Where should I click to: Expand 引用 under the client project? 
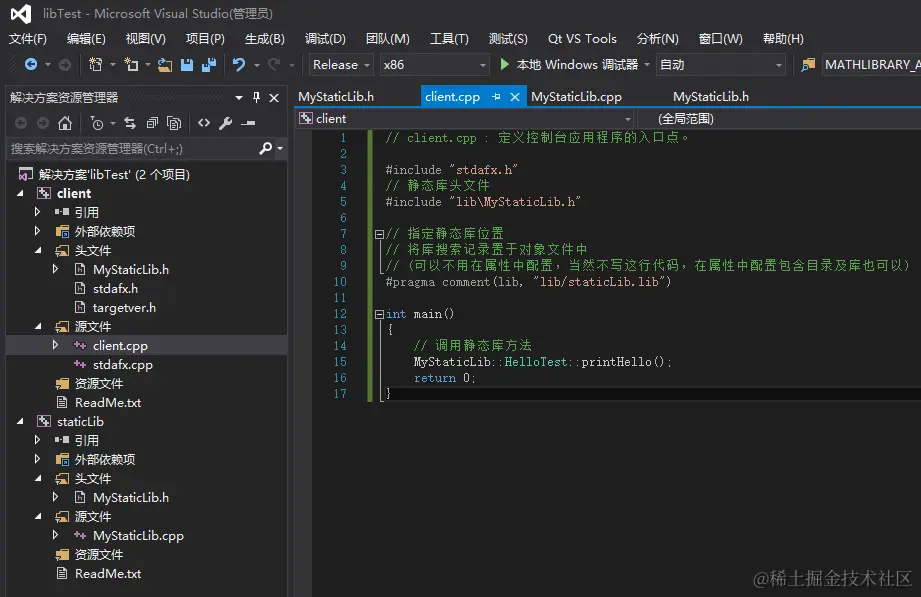(38, 212)
